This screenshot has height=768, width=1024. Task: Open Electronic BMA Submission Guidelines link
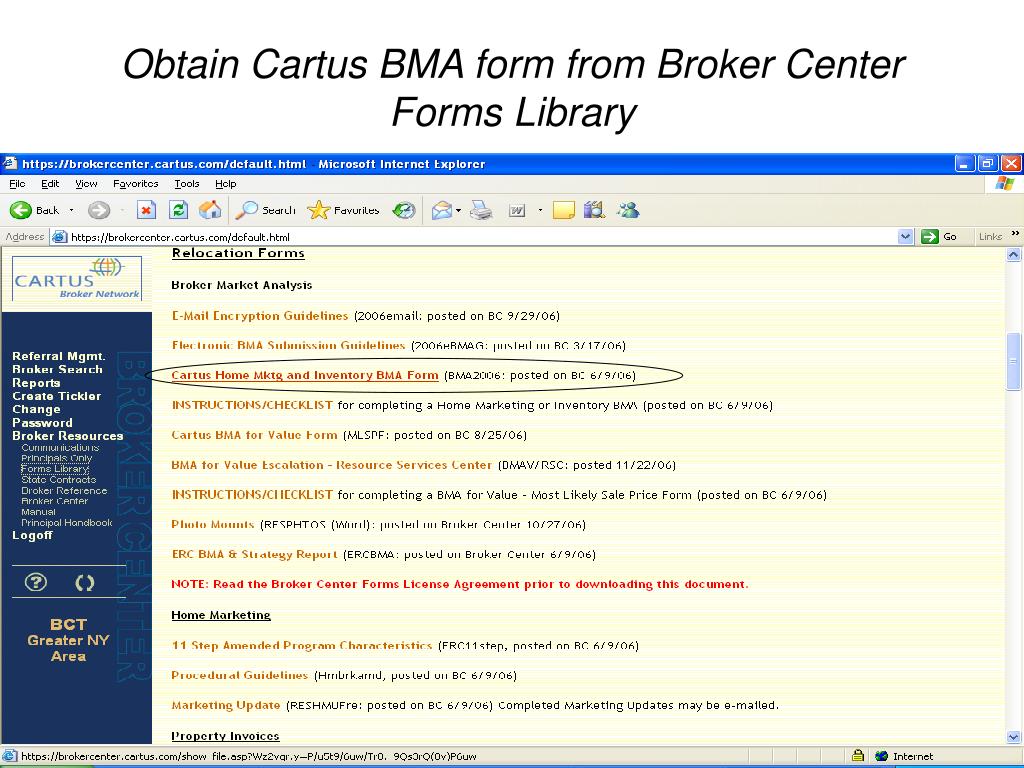point(288,345)
